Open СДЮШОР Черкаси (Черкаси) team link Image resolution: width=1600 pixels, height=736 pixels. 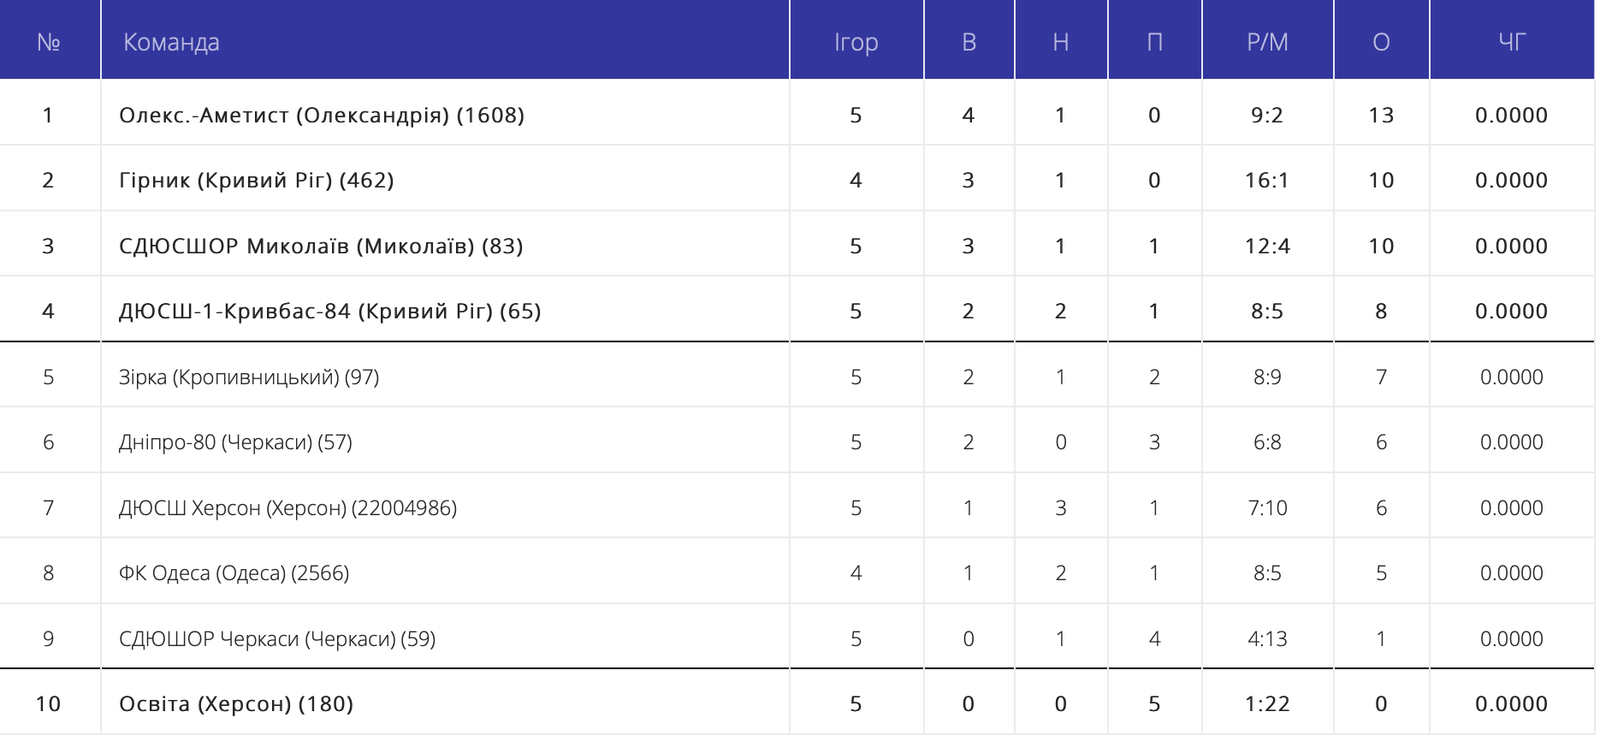pos(277,639)
